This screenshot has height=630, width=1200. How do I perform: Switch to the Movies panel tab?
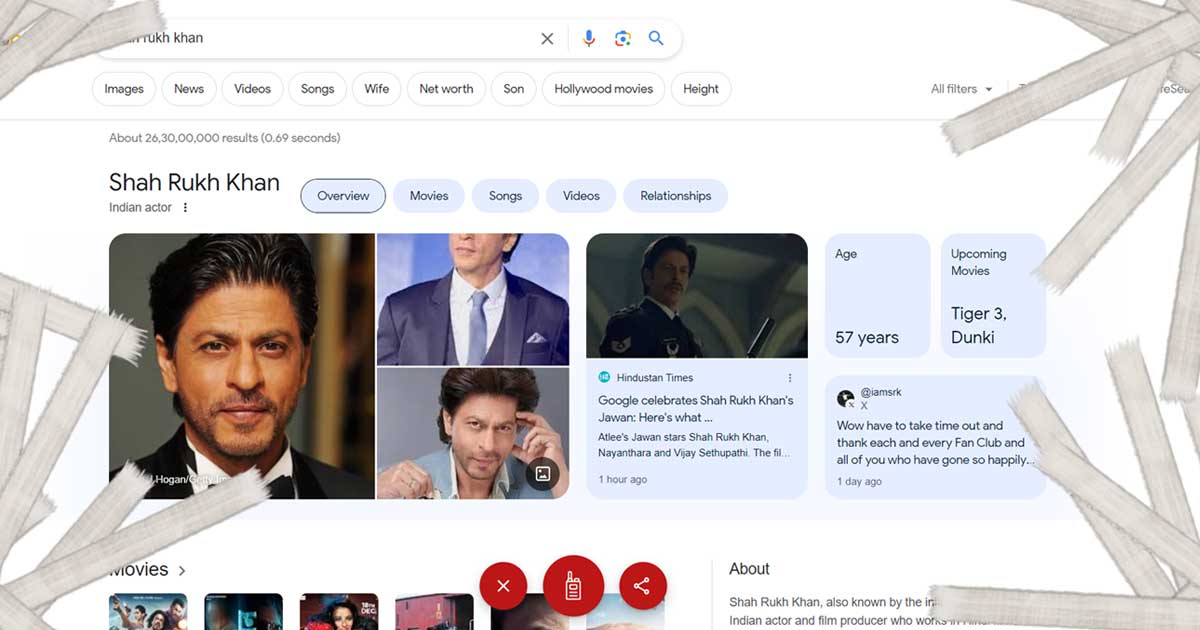click(429, 196)
